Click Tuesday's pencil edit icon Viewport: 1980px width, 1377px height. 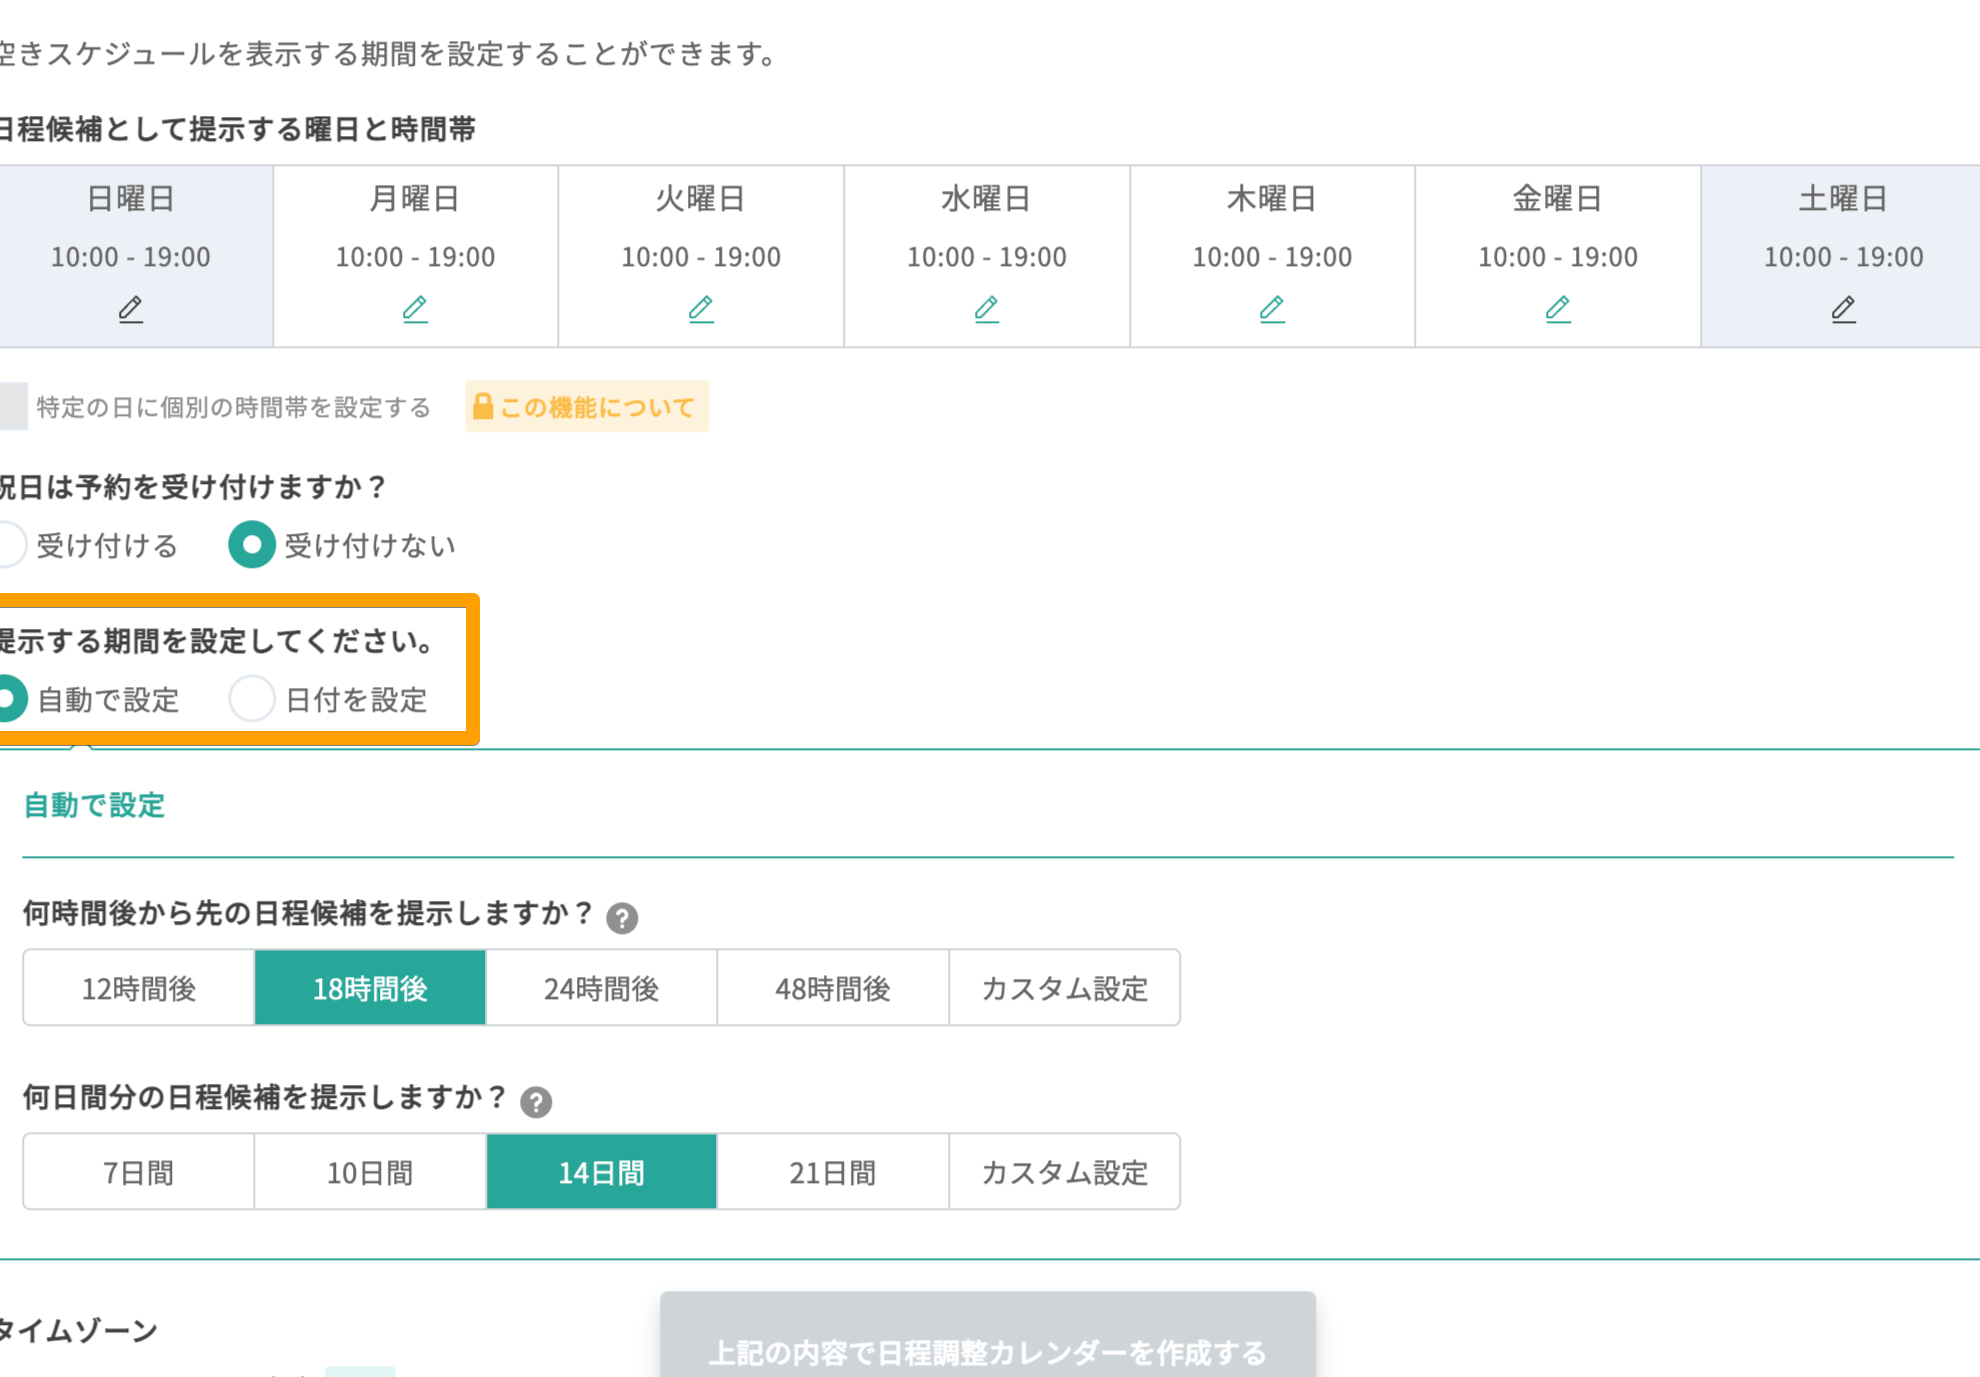point(701,309)
